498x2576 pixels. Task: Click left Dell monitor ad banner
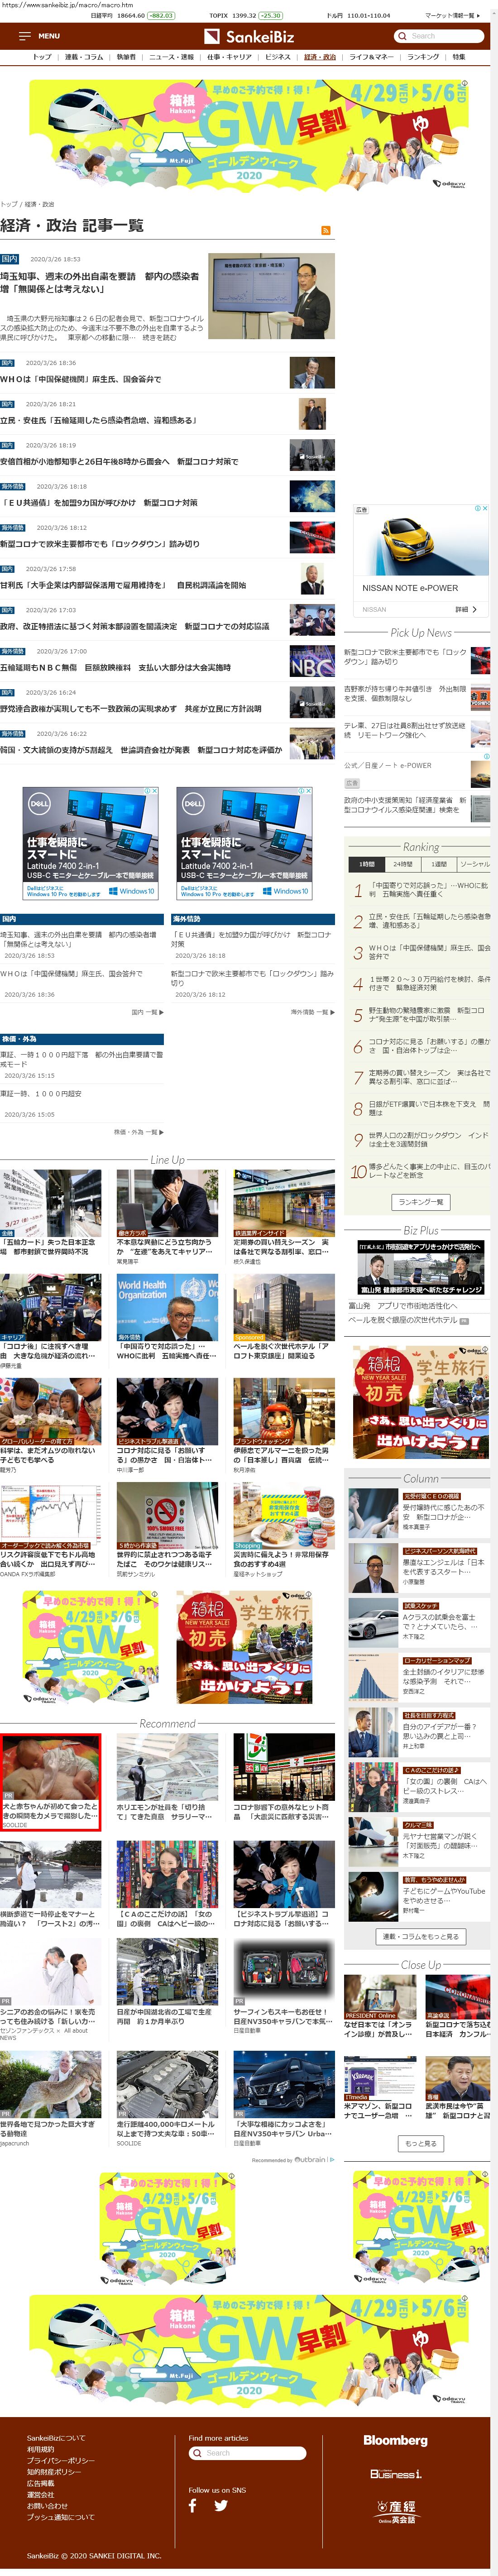[91, 844]
